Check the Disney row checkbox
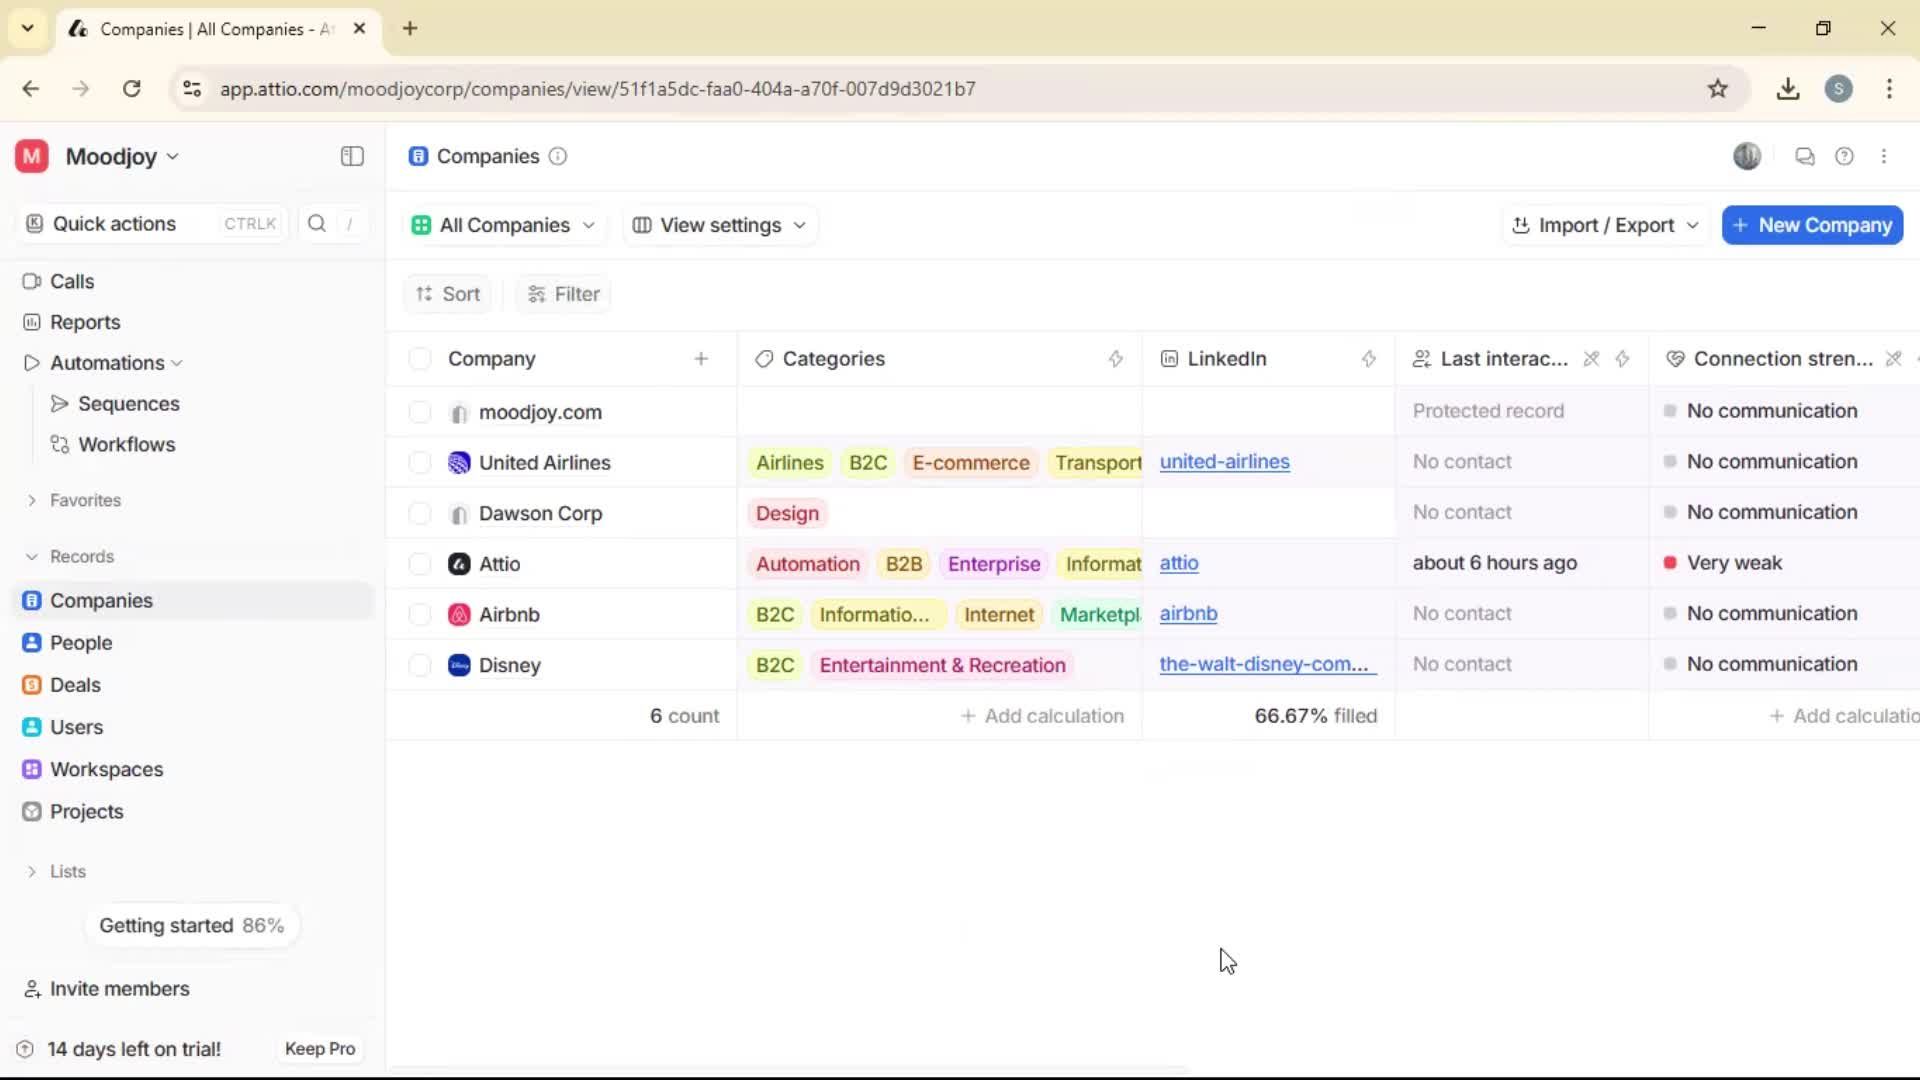This screenshot has width=1920, height=1080. pyautogui.click(x=419, y=664)
